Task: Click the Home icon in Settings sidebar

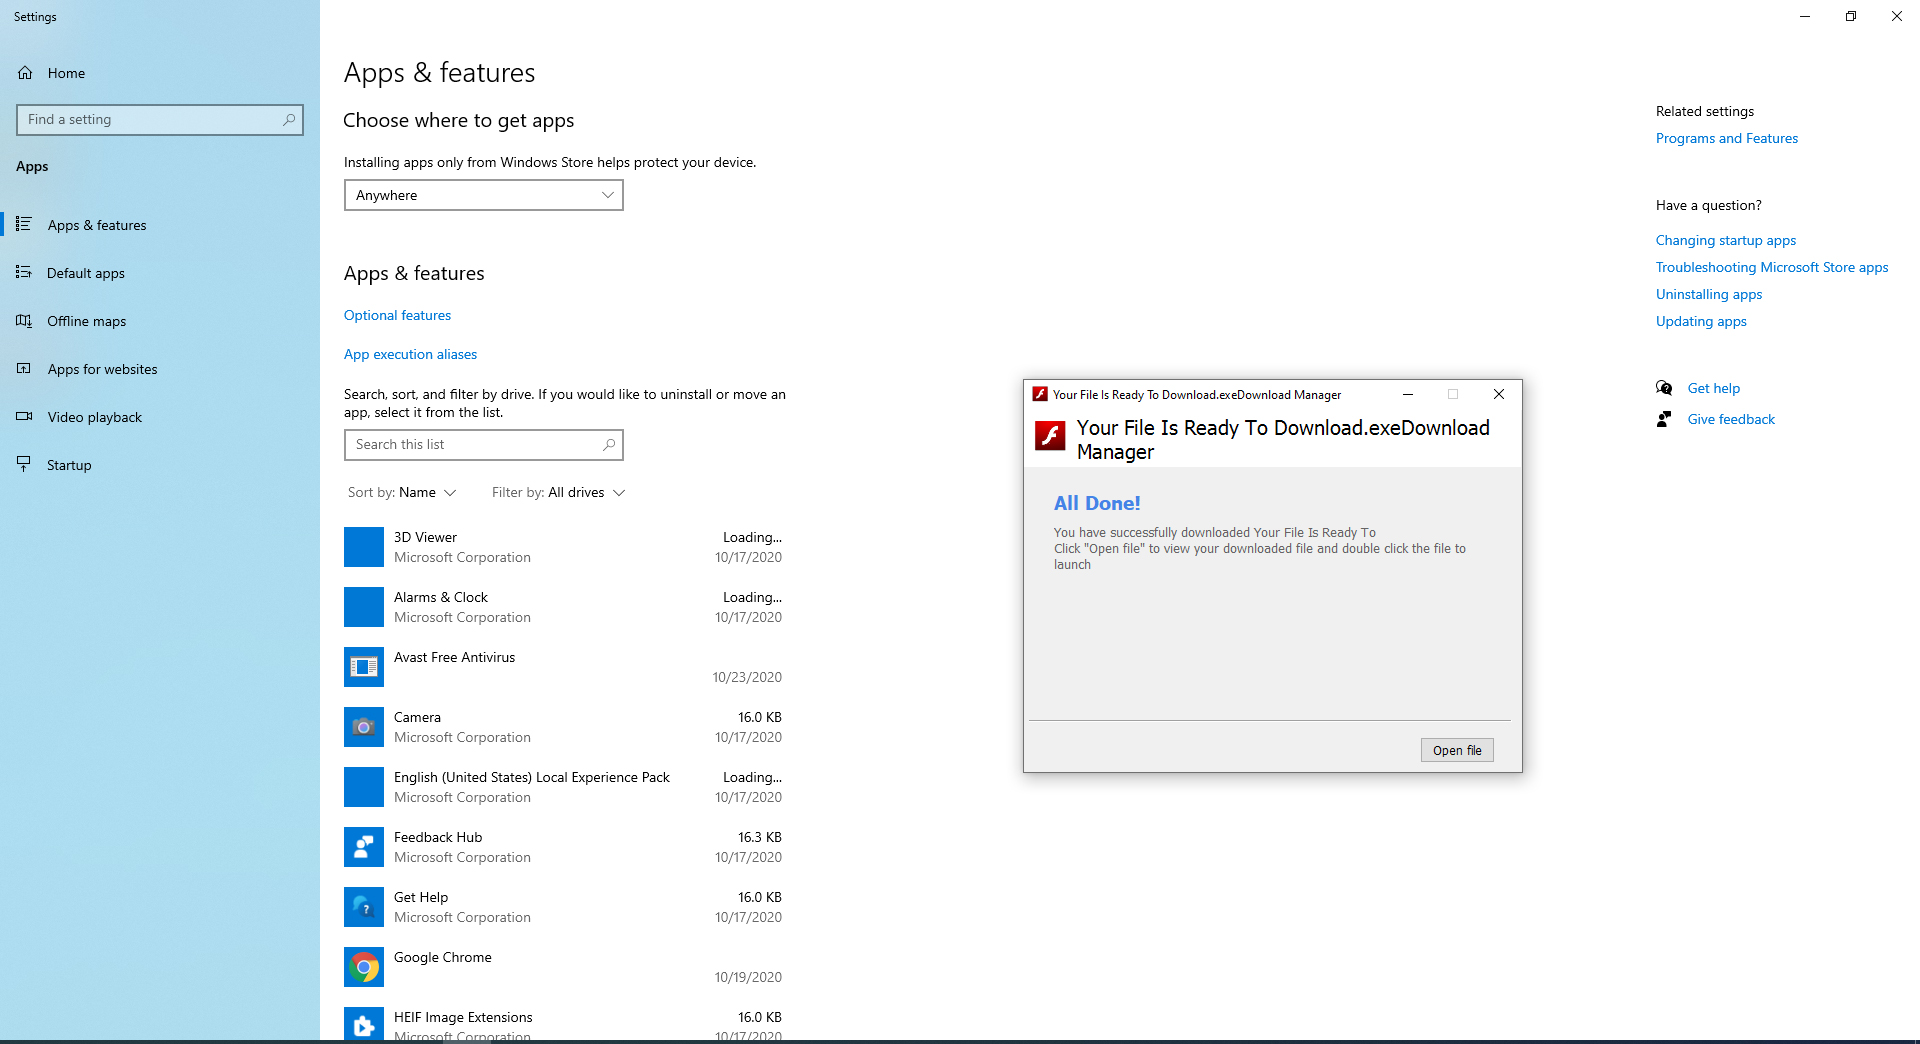Action: click(25, 73)
